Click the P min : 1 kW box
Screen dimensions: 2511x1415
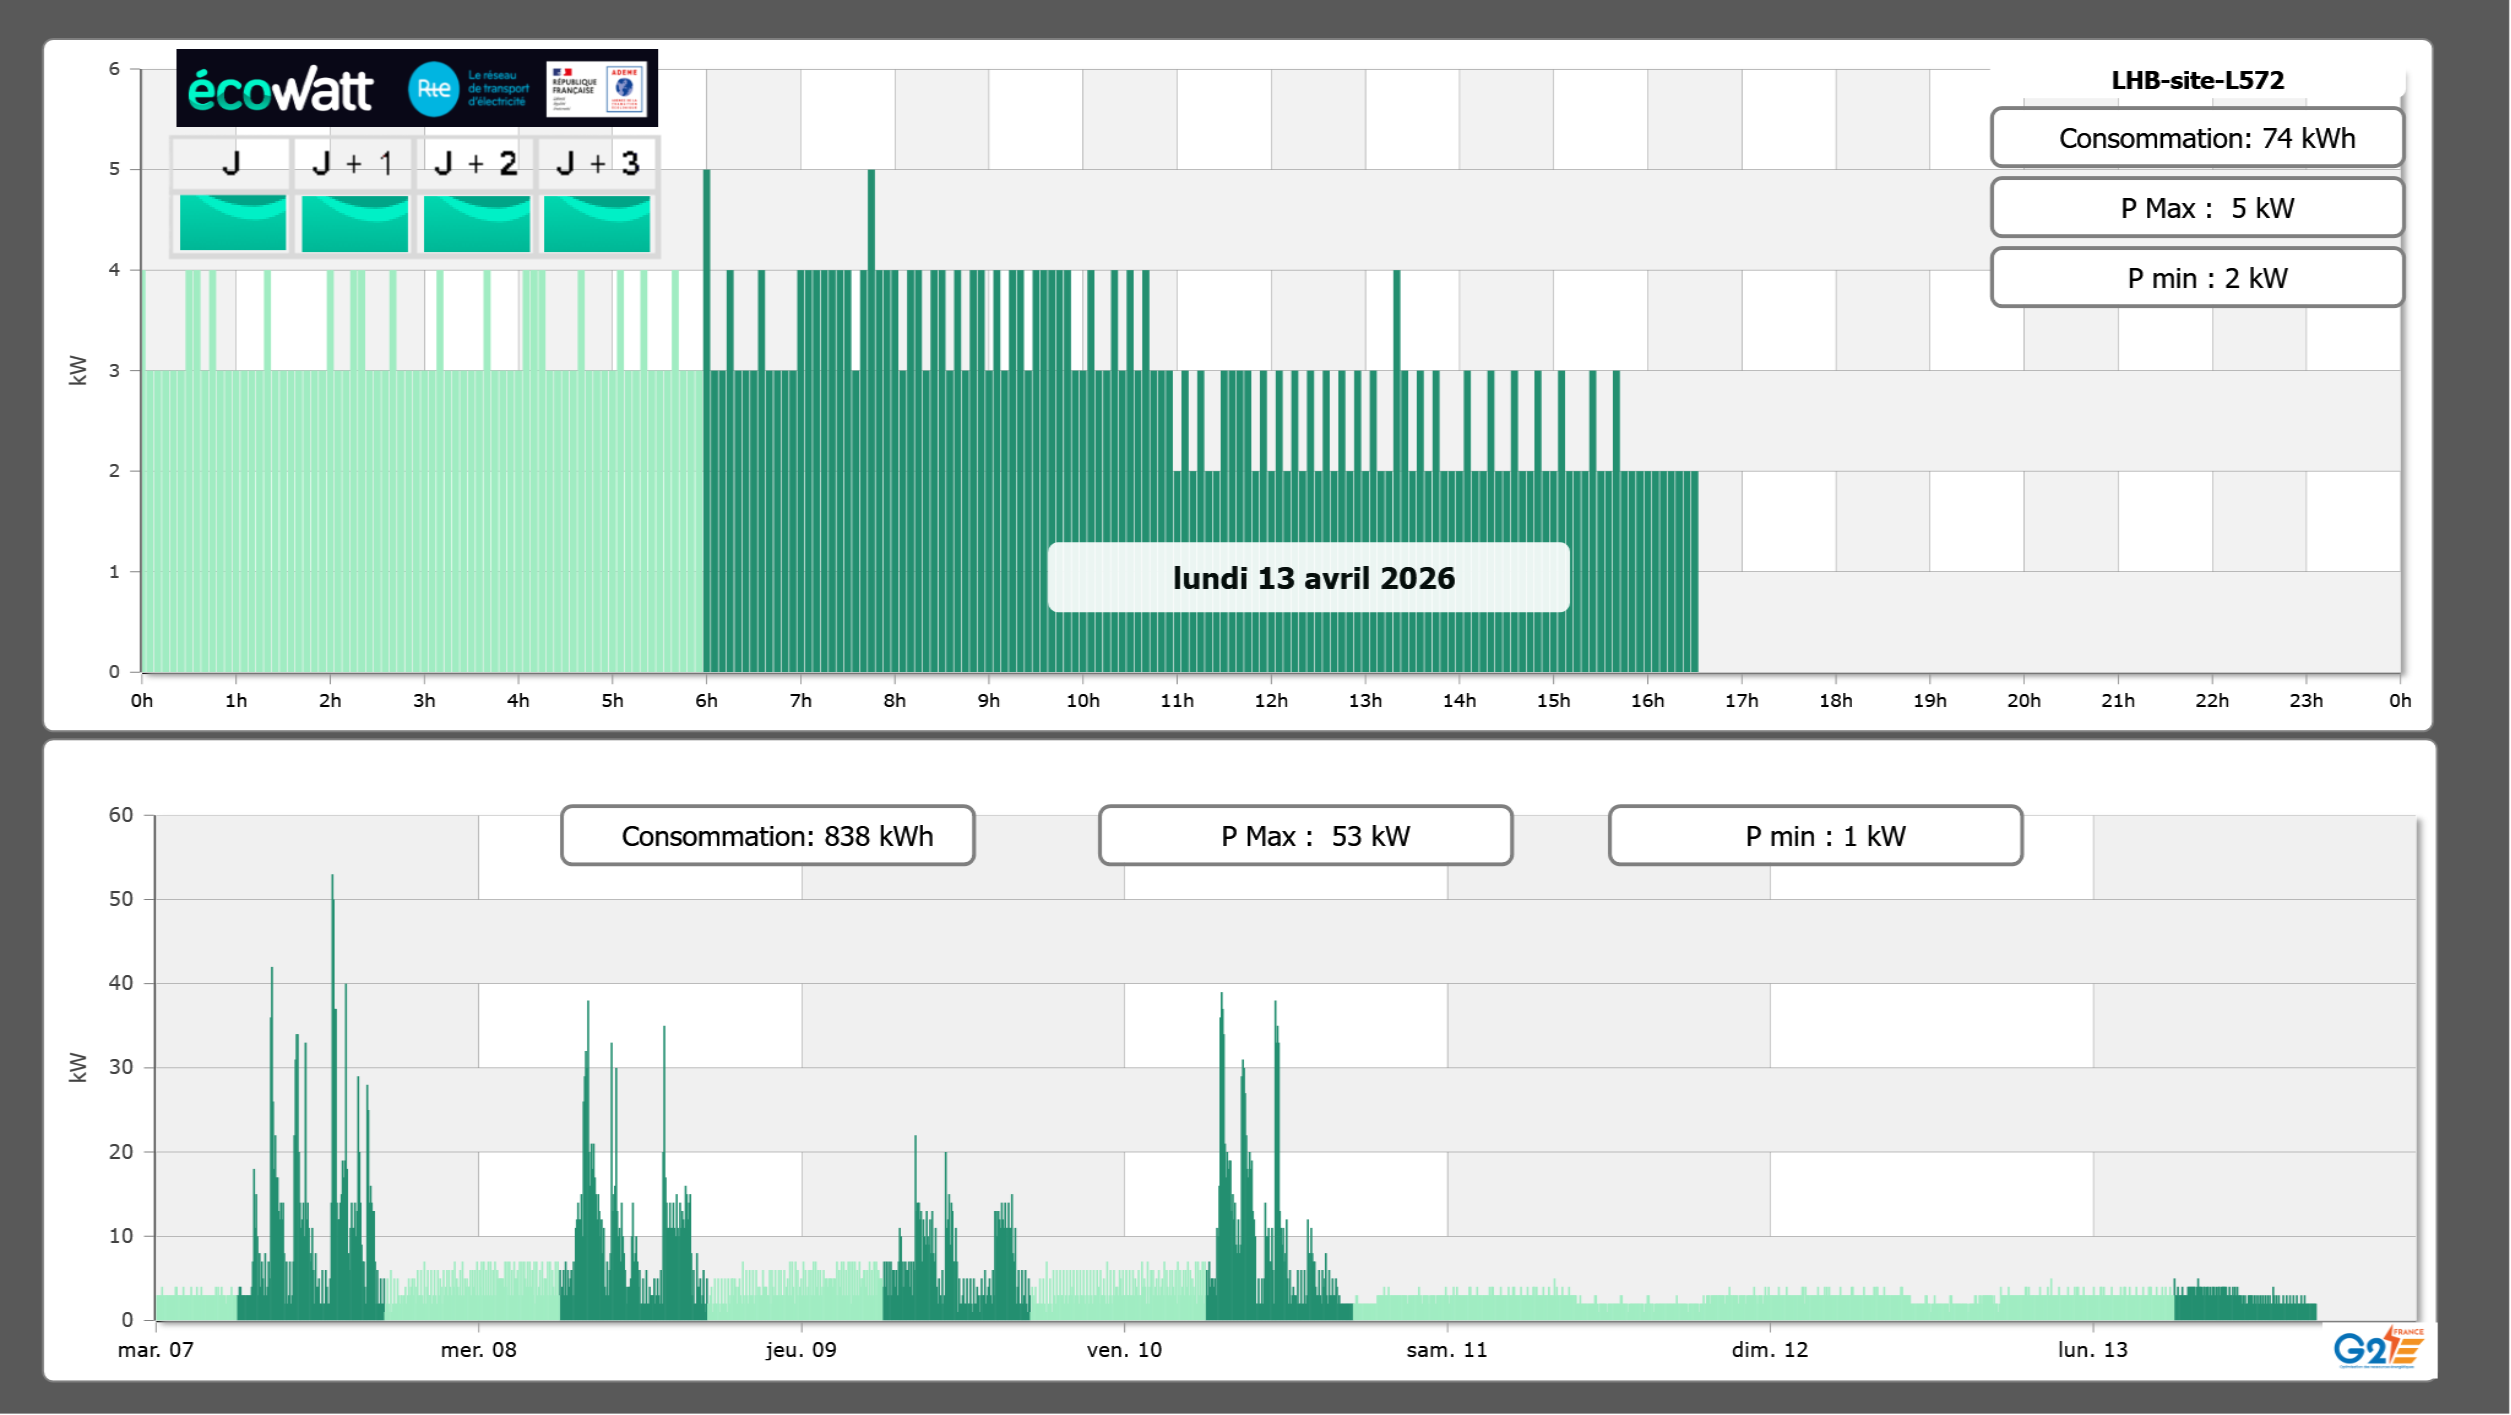pos(1815,836)
